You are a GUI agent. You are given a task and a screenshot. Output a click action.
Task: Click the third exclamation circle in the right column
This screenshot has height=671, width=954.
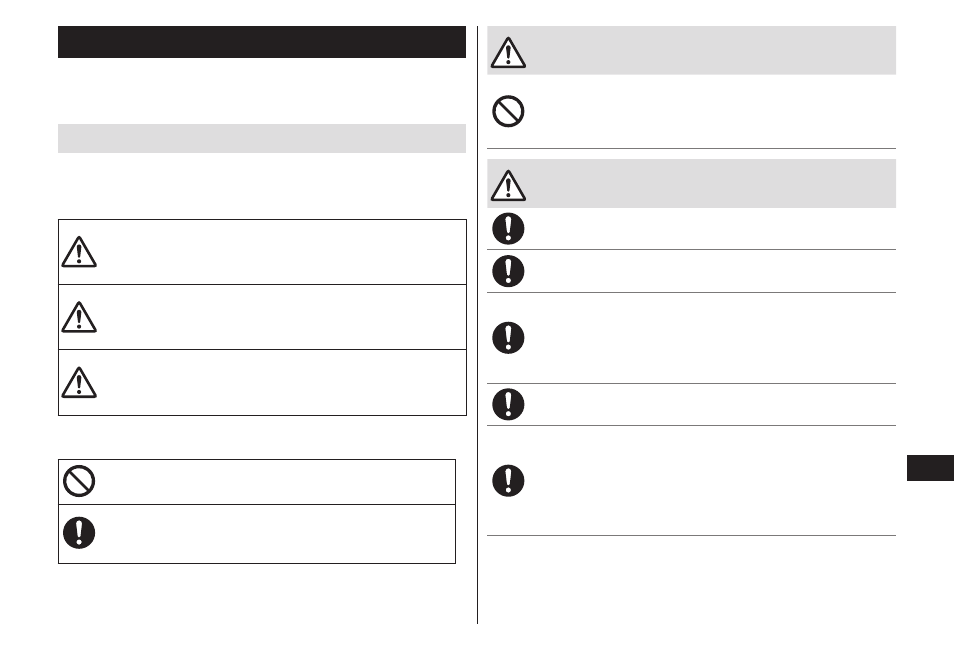pos(508,337)
